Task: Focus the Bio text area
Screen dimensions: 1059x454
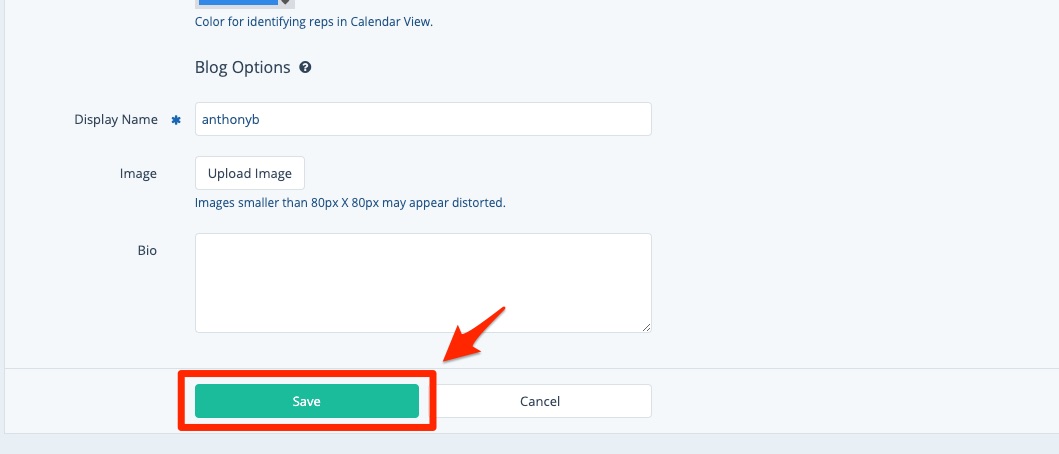Action: [423, 282]
